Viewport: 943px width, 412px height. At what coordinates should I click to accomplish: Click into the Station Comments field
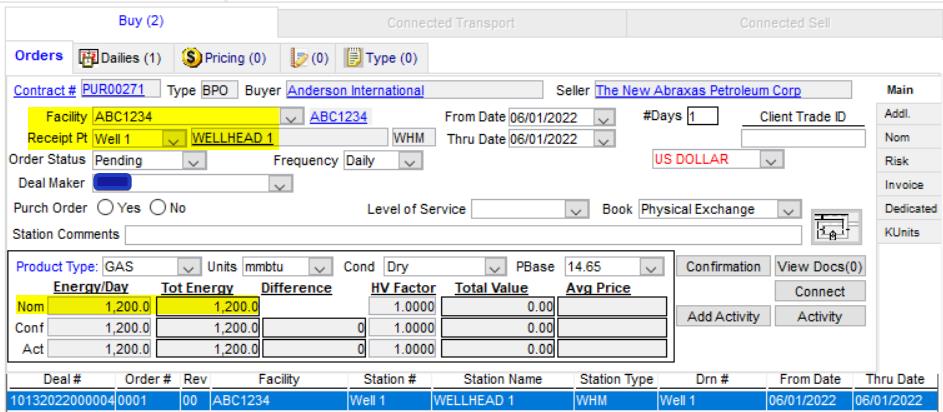click(x=464, y=235)
